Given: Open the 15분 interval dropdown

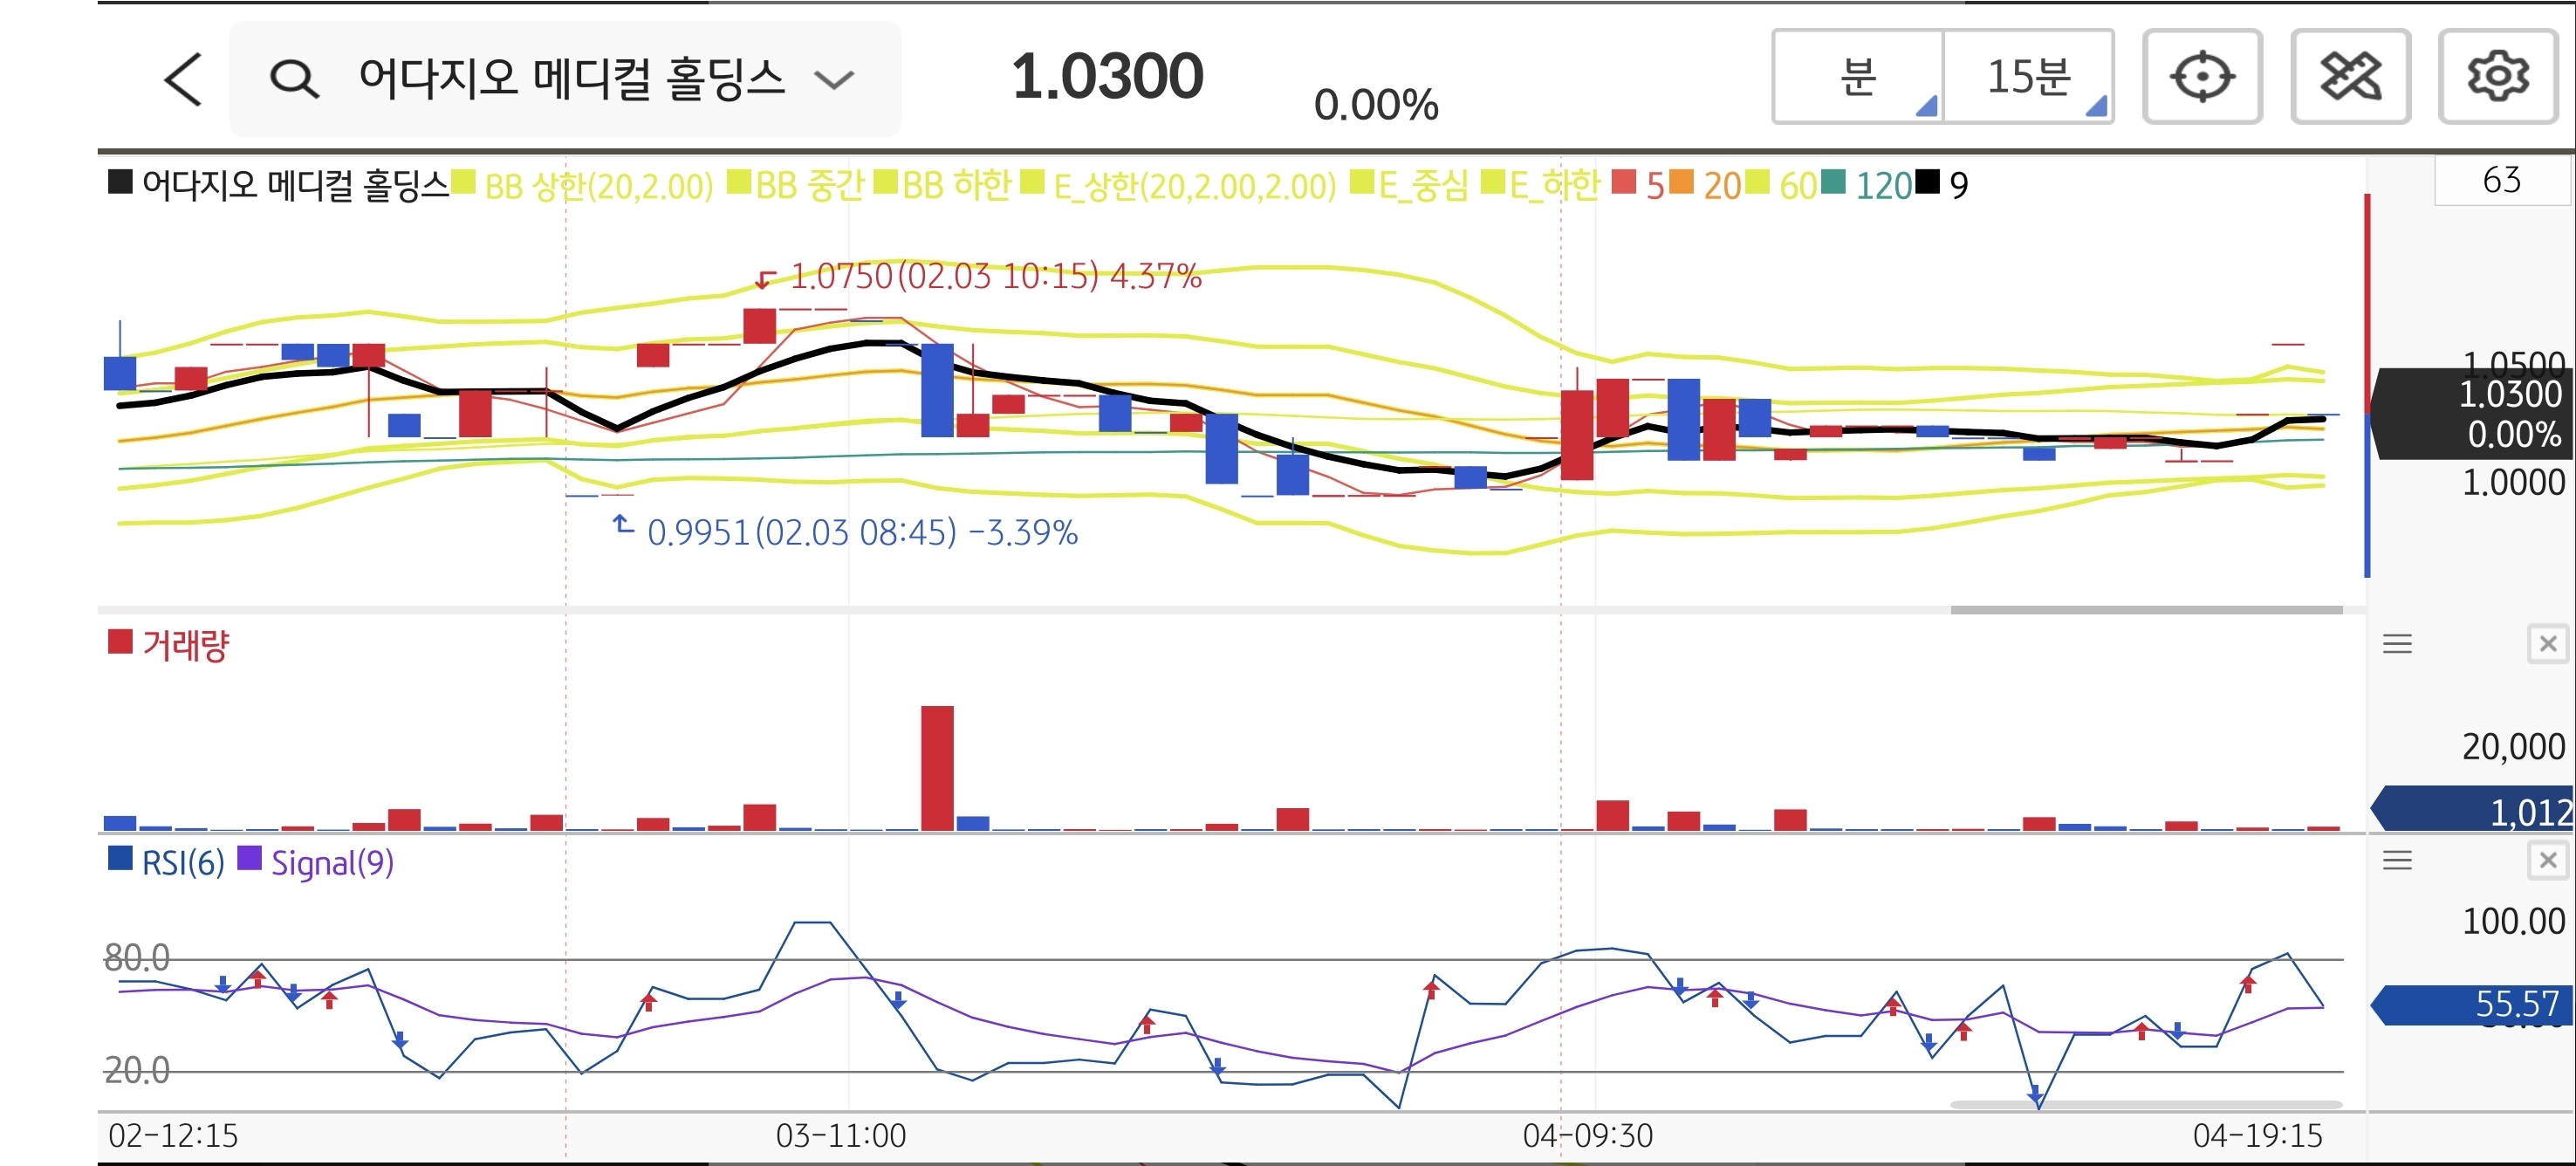Looking at the screenshot, I should tap(2028, 77).
